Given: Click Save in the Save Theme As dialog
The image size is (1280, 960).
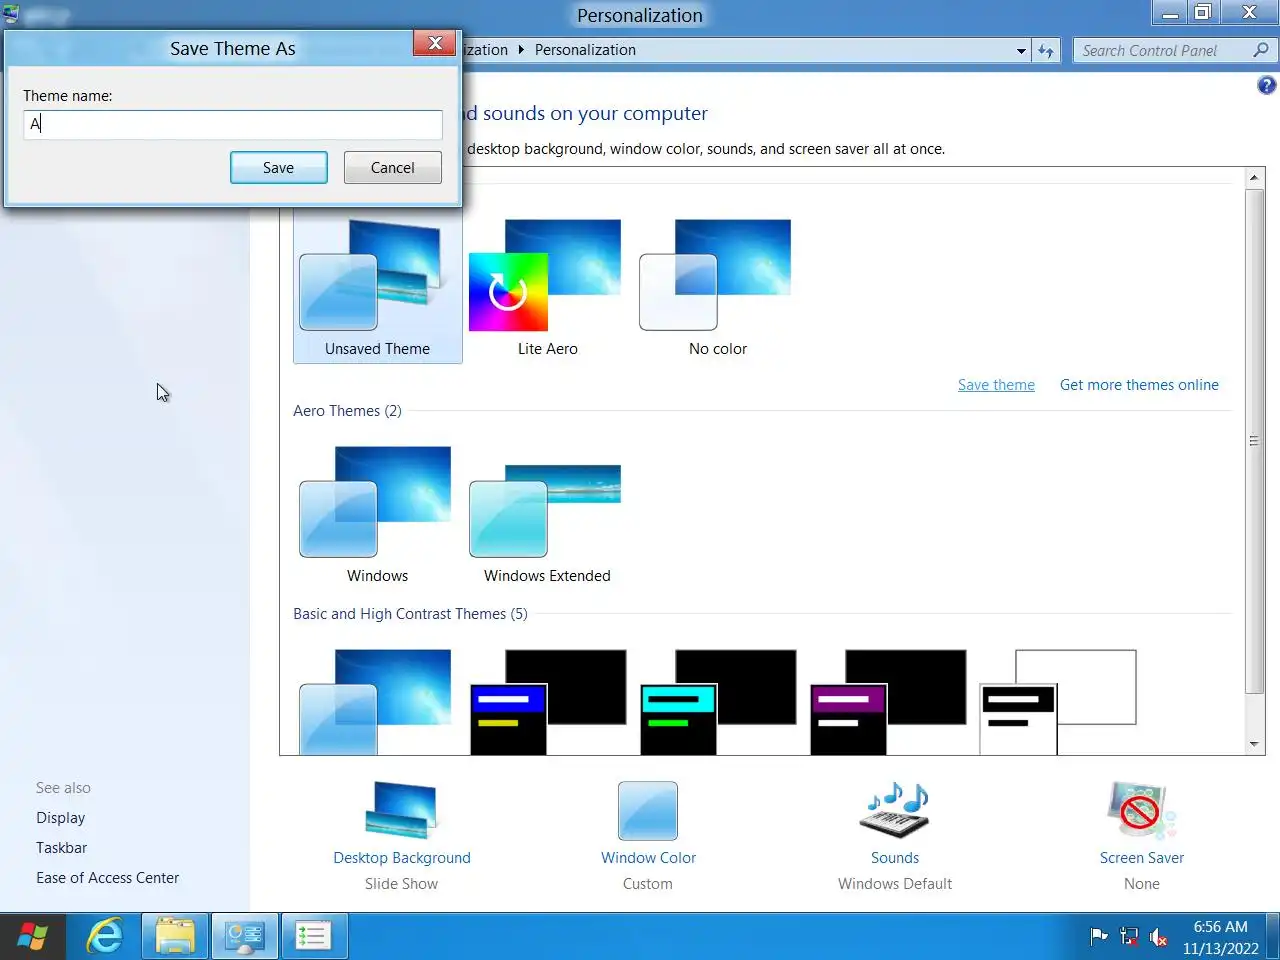Looking at the screenshot, I should [279, 168].
